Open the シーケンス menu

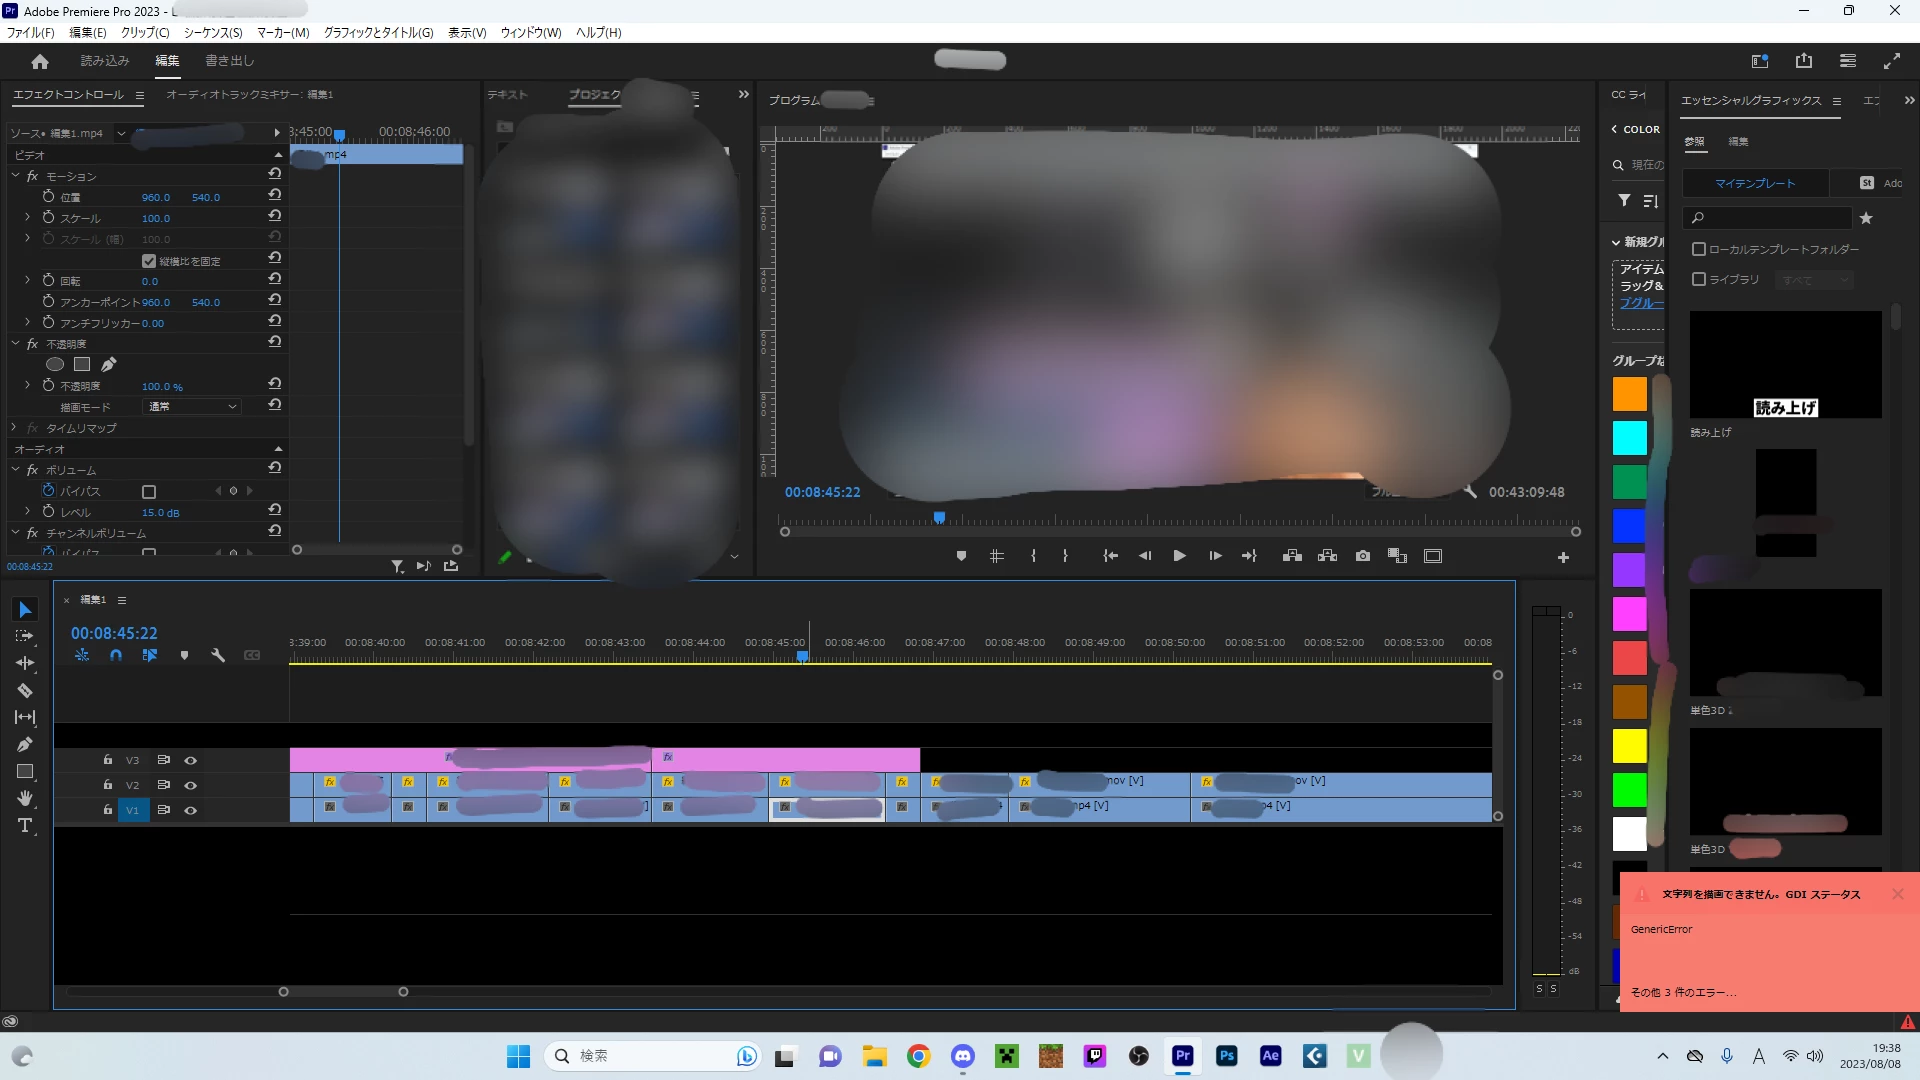tap(213, 33)
